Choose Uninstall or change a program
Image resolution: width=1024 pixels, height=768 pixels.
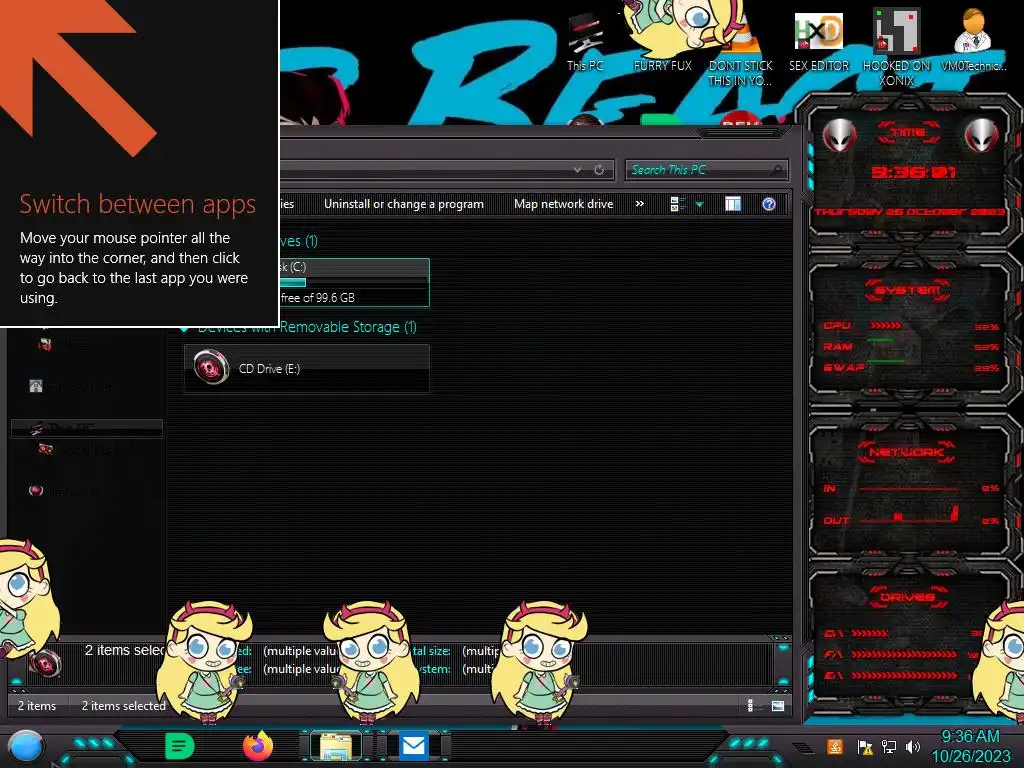[x=404, y=204]
